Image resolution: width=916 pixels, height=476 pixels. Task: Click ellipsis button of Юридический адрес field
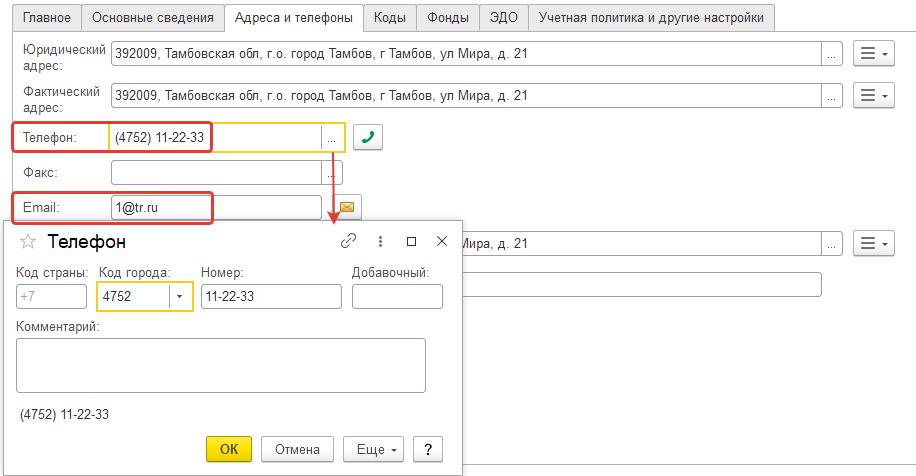830,54
